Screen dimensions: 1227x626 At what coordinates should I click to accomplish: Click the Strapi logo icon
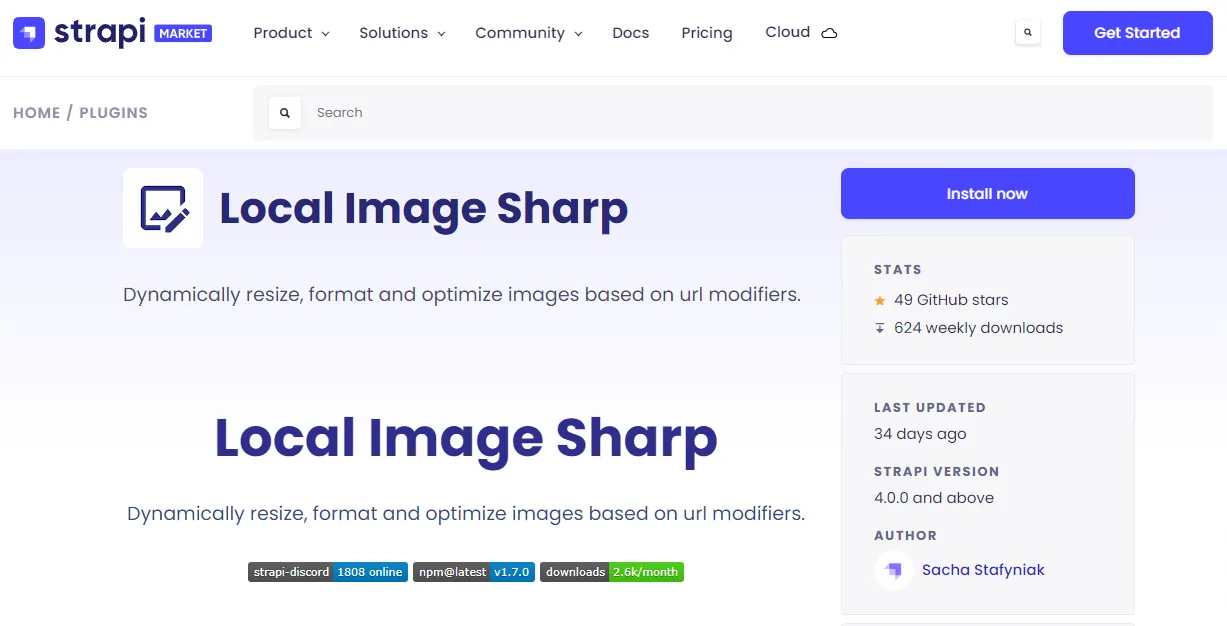pyautogui.click(x=29, y=33)
